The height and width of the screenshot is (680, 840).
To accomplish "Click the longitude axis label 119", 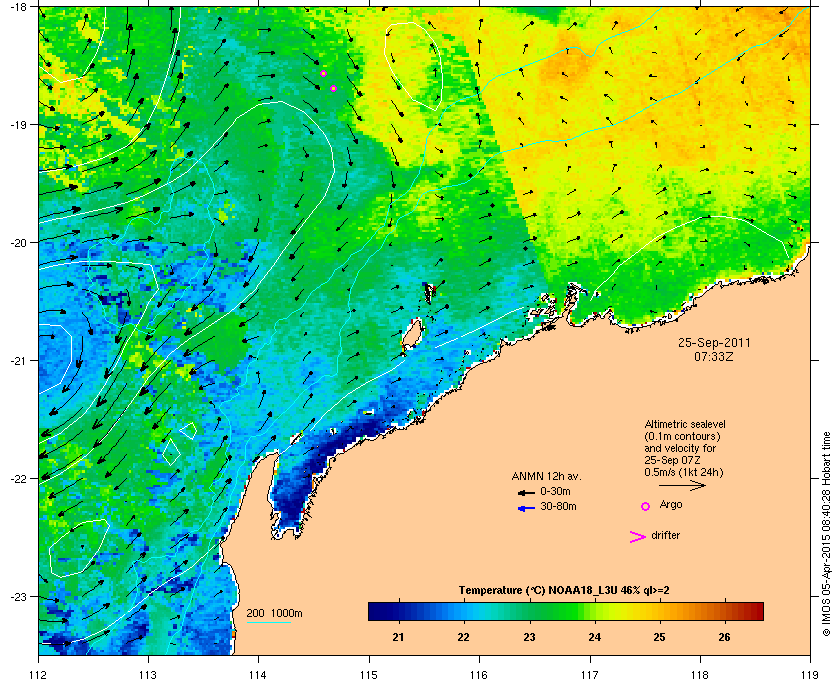I will [811, 674].
